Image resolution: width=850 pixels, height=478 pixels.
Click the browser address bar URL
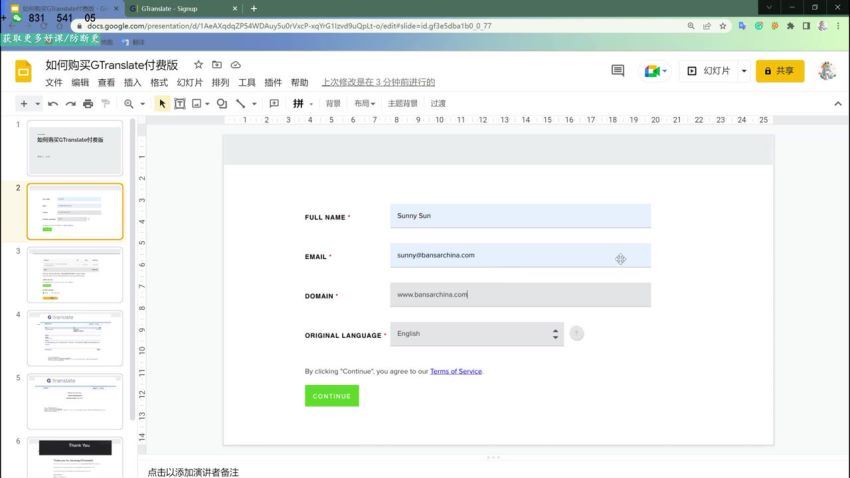tap(289, 25)
